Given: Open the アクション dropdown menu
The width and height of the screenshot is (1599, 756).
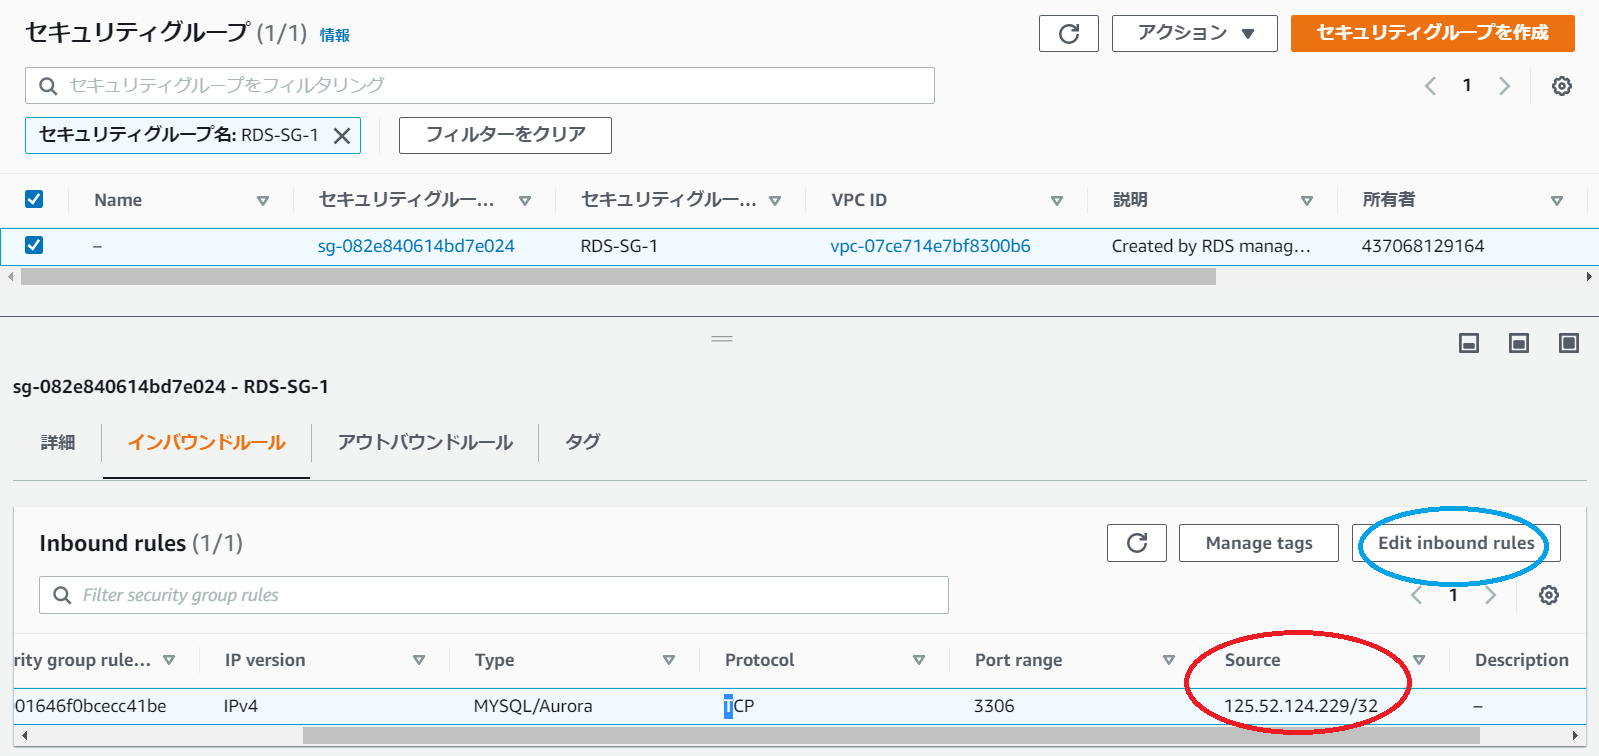Looking at the screenshot, I should click(1195, 33).
